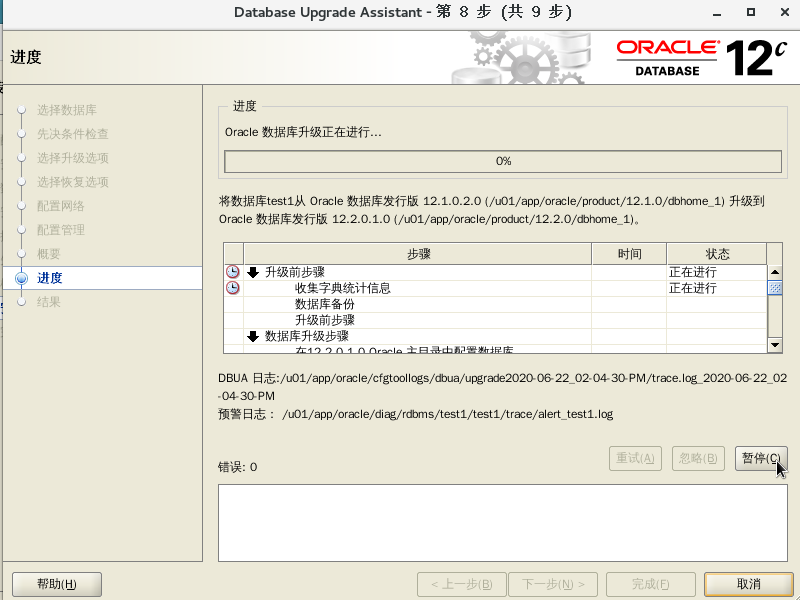800x600 pixels.
Task: Click the scrollbar down arrow in steps table
Action: pos(775,344)
